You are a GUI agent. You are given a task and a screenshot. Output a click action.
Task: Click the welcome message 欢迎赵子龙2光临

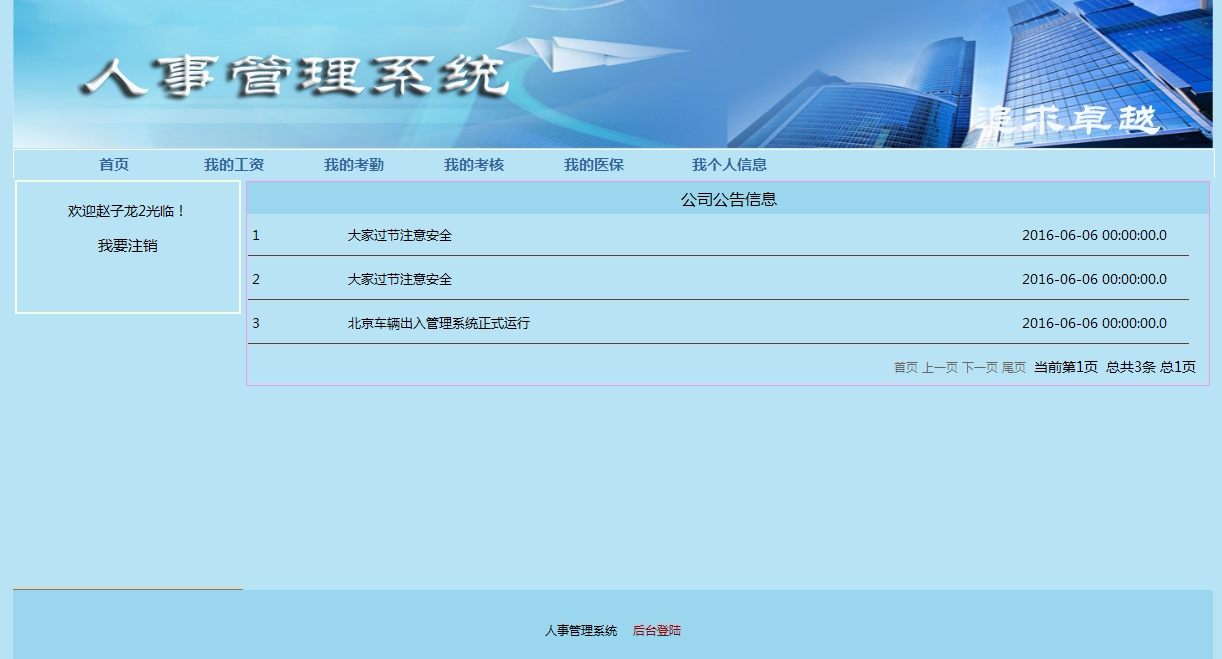pos(125,210)
